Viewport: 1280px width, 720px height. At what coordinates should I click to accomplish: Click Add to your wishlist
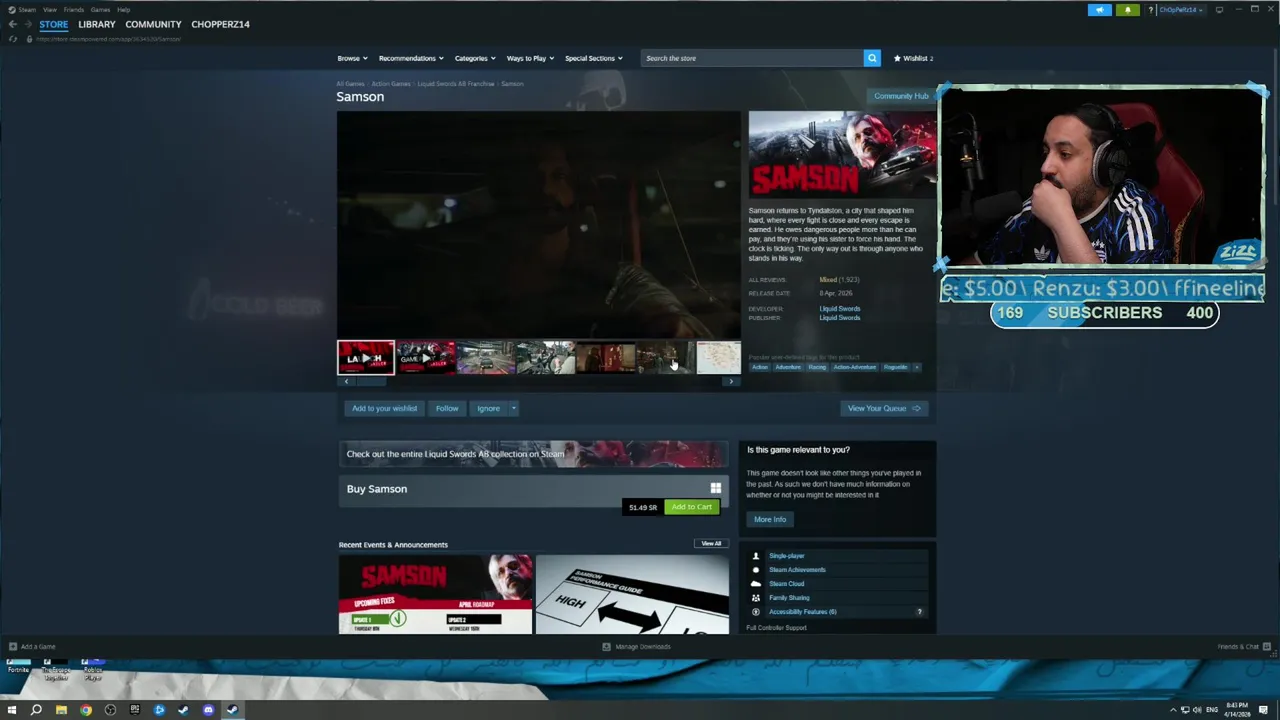(x=384, y=408)
